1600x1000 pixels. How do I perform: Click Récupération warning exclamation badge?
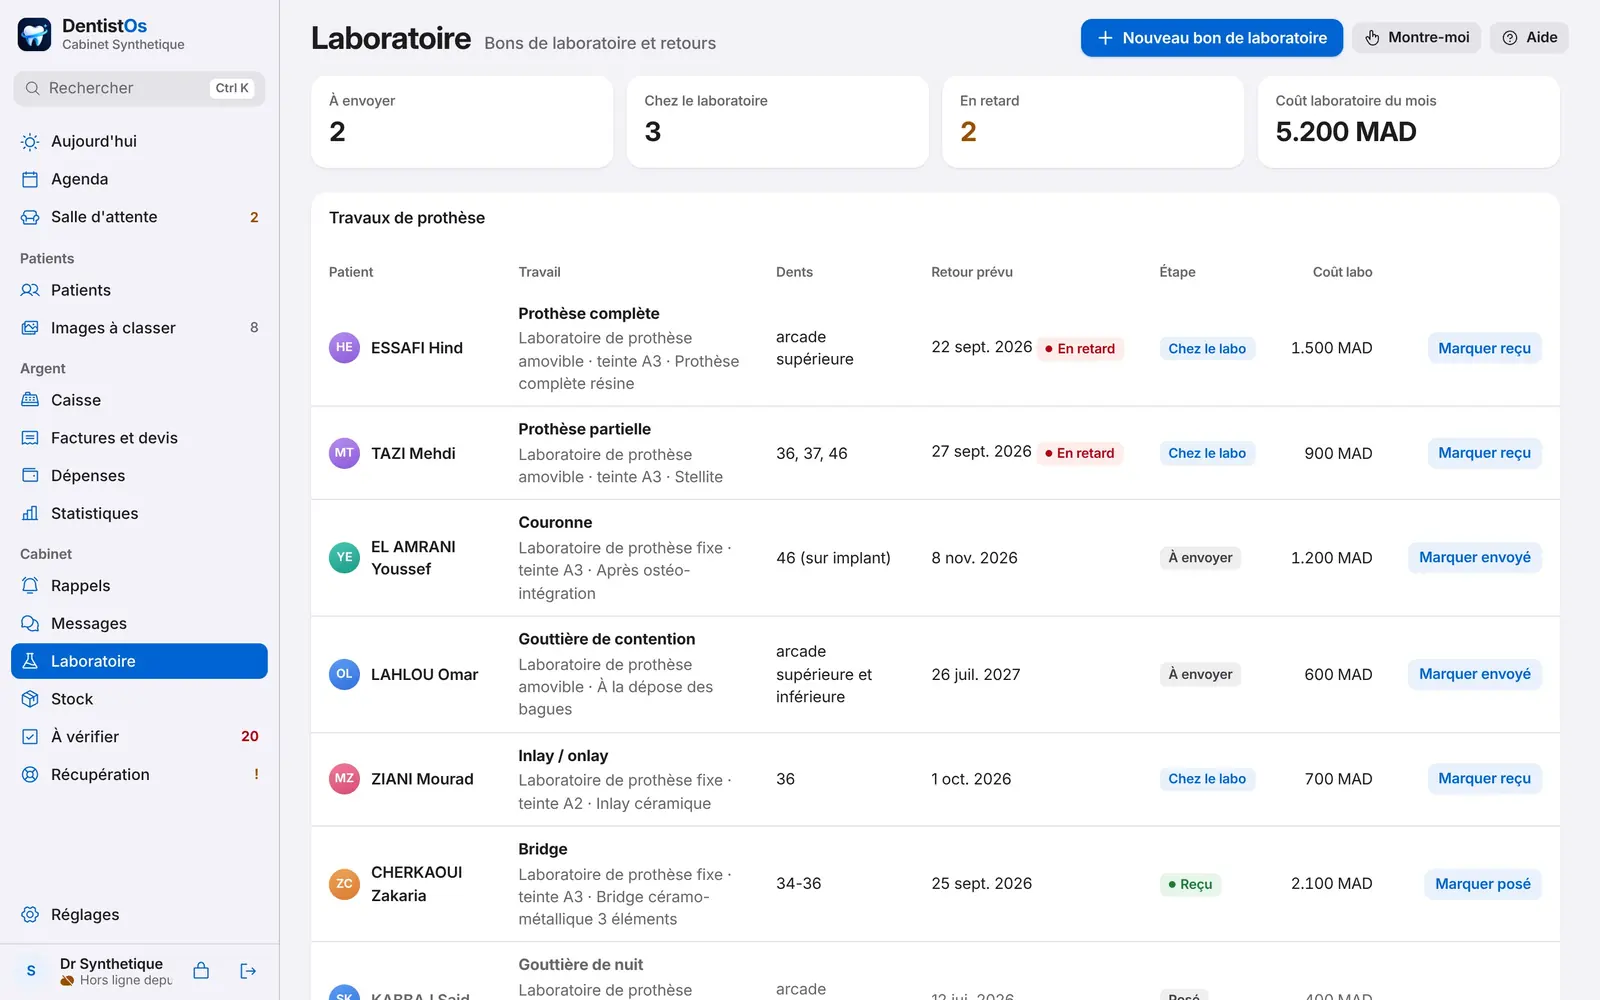tap(256, 775)
